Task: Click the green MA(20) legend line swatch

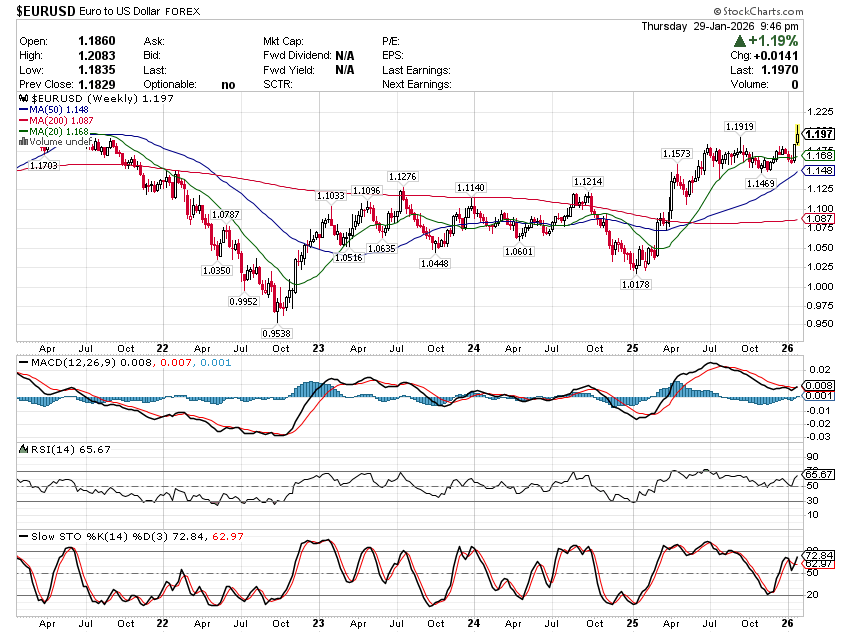Action: pos(23,132)
